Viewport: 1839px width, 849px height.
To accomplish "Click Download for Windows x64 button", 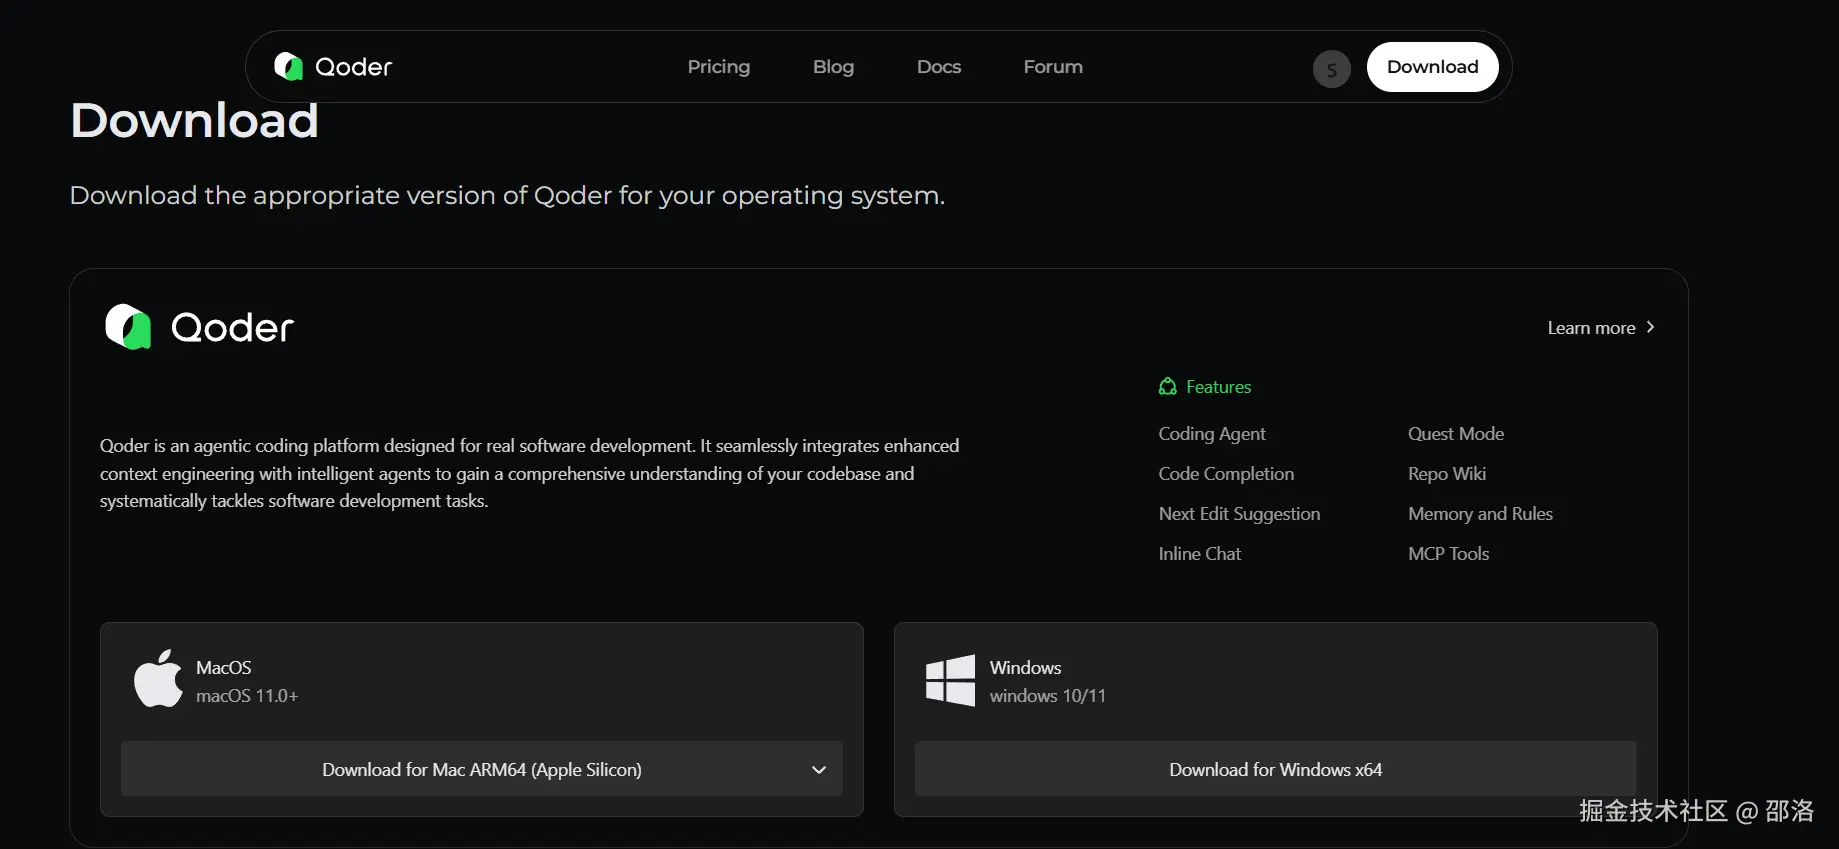I will click(x=1275, y=769).
